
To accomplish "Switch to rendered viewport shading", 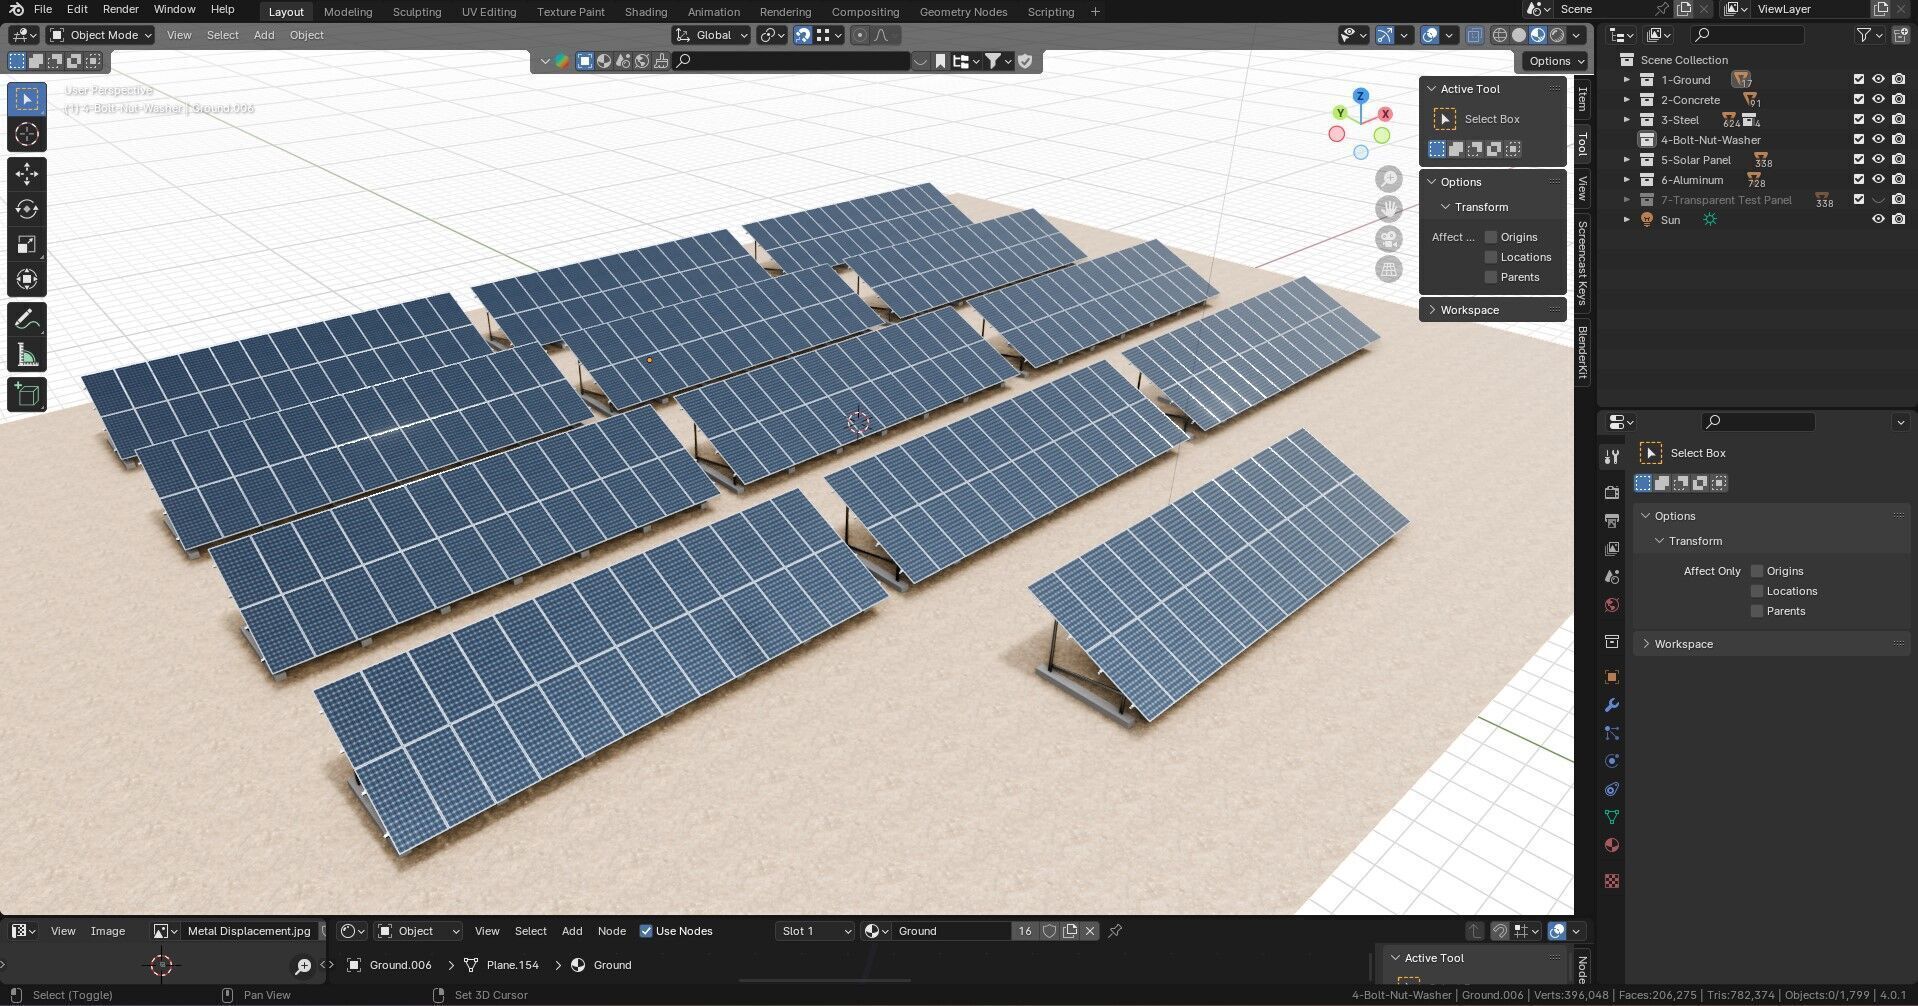I will pos(1557,35).
